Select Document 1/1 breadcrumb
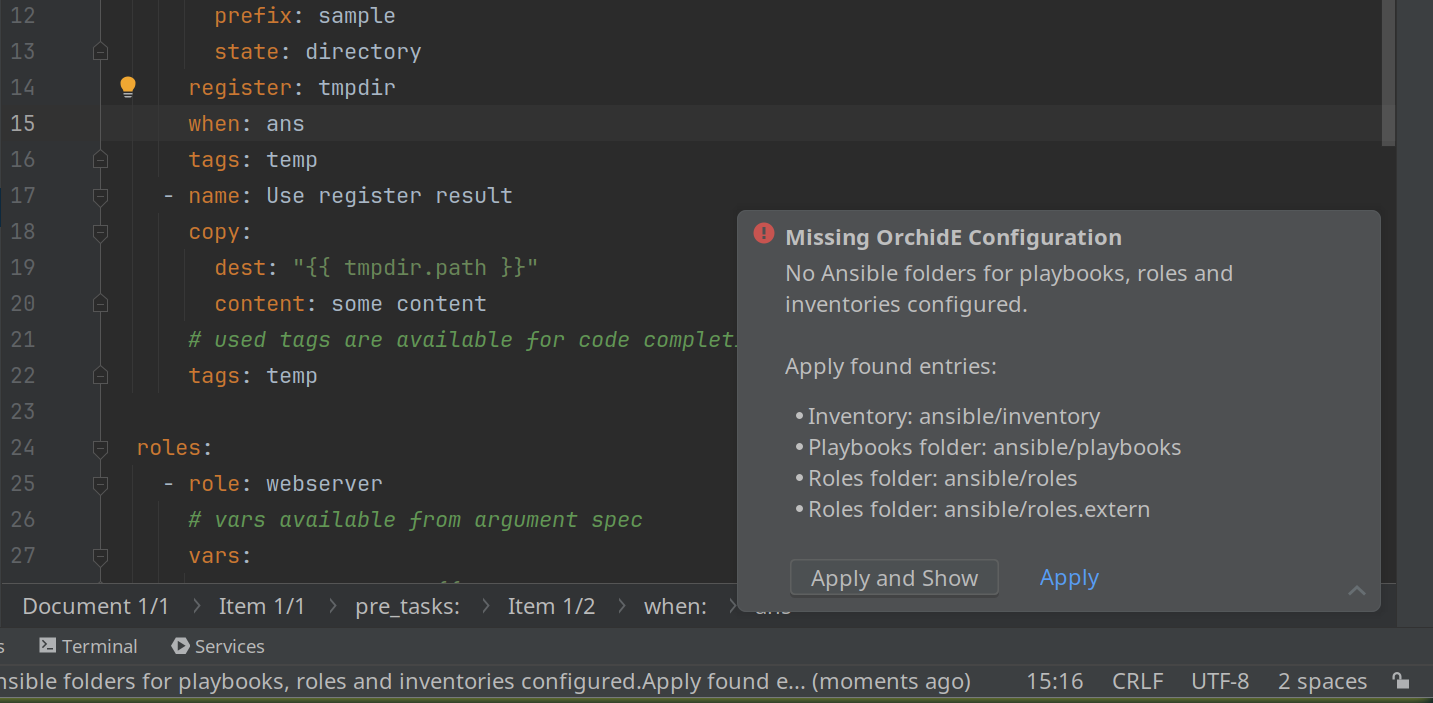This screenshot has width=1433, height=703. 95,606
